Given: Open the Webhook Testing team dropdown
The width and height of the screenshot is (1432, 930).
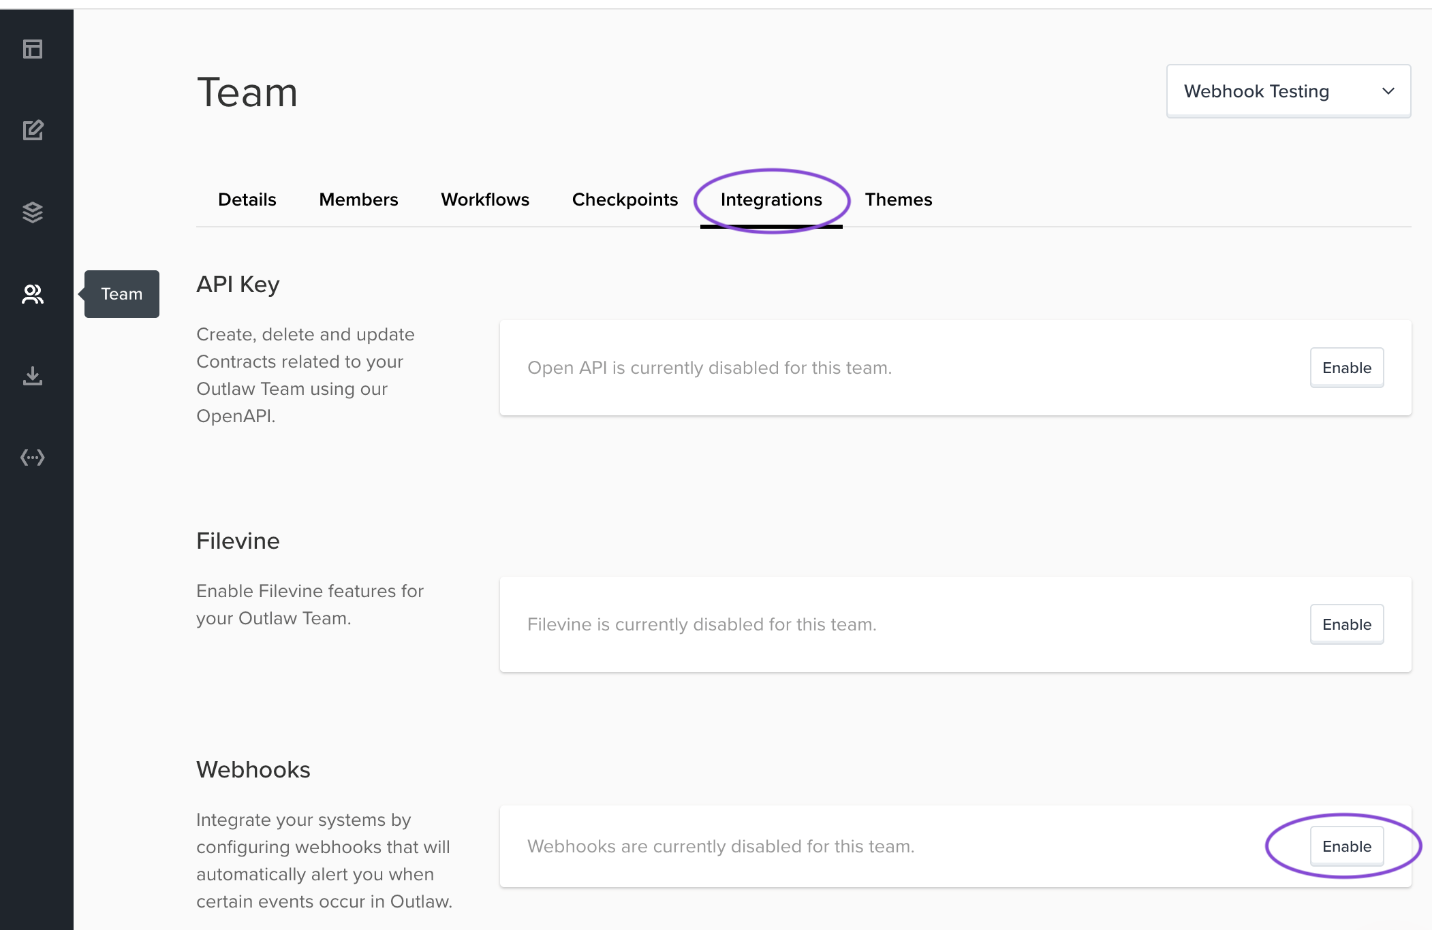Looking at the screenshot, I should coord(1288,91).
